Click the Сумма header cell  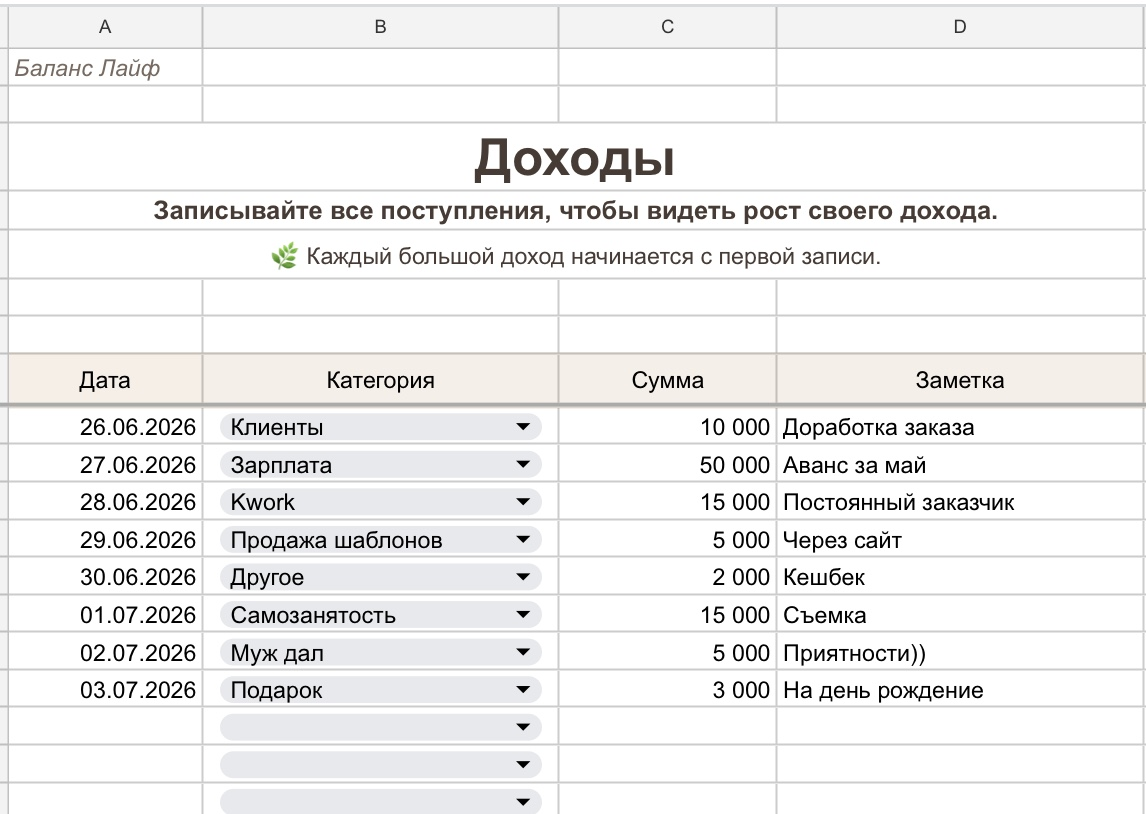pos(667,380)
